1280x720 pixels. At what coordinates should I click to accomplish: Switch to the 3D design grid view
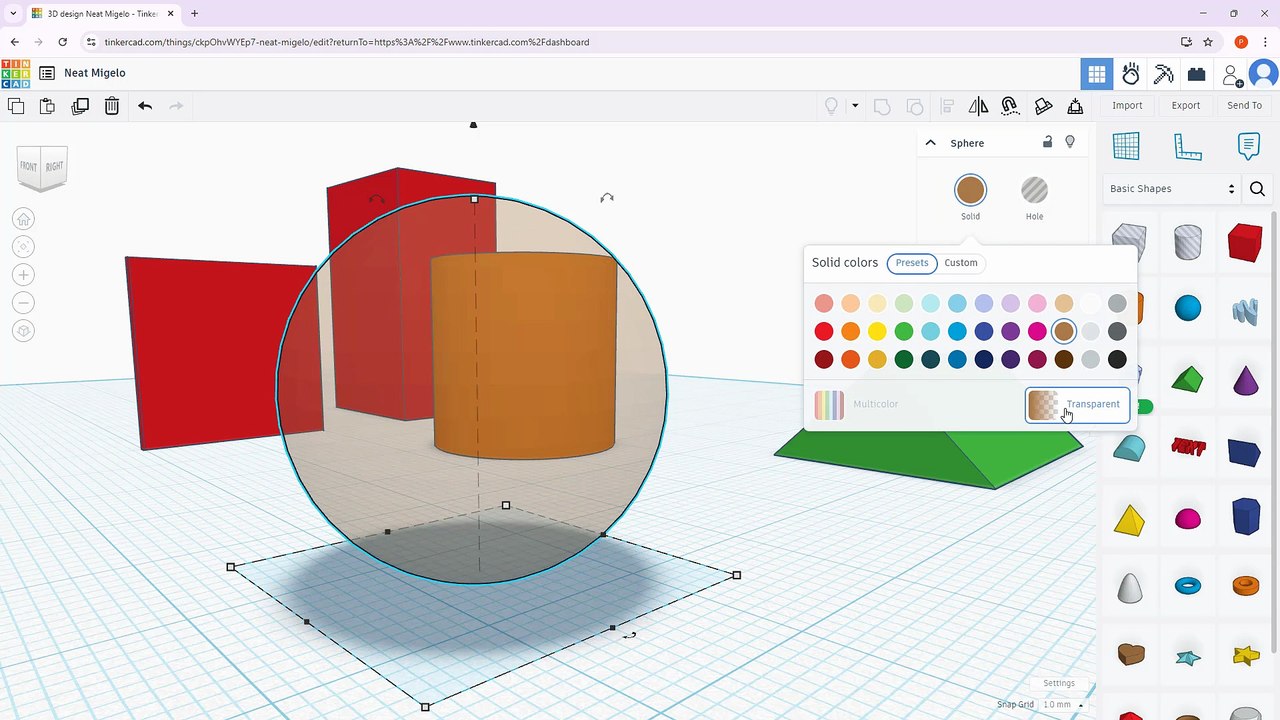(x=1097, y=74)
